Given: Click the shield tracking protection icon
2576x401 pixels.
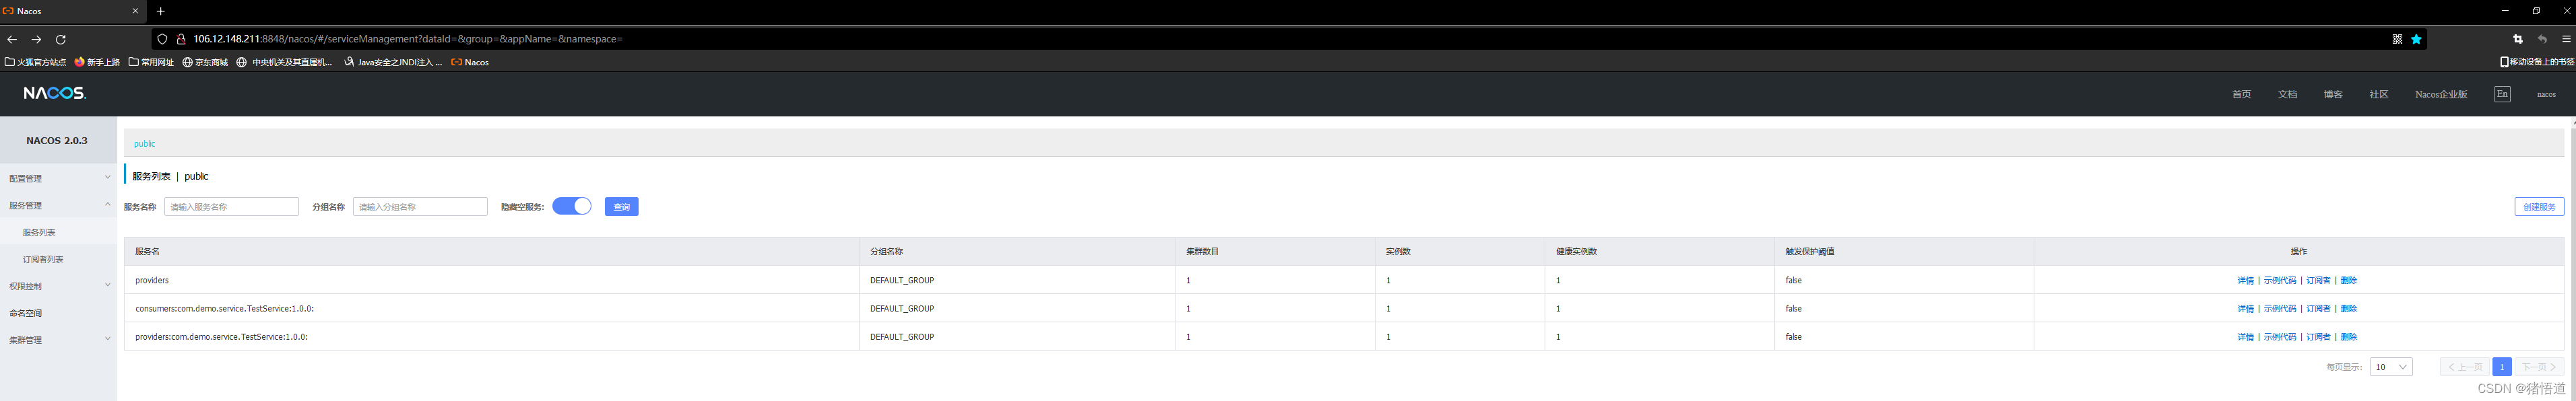Looking at the screenshot, I should [163, 39].
